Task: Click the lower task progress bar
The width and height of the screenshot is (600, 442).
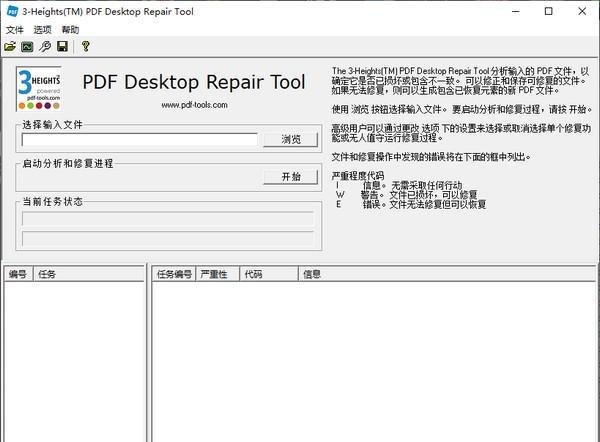Action: coord(168,238)
